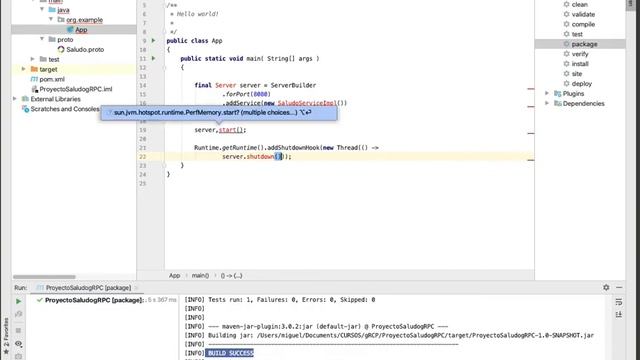Click the Tests run summary line in console
This screenshot has height=360, width=640.
click(x=280, y=300)
